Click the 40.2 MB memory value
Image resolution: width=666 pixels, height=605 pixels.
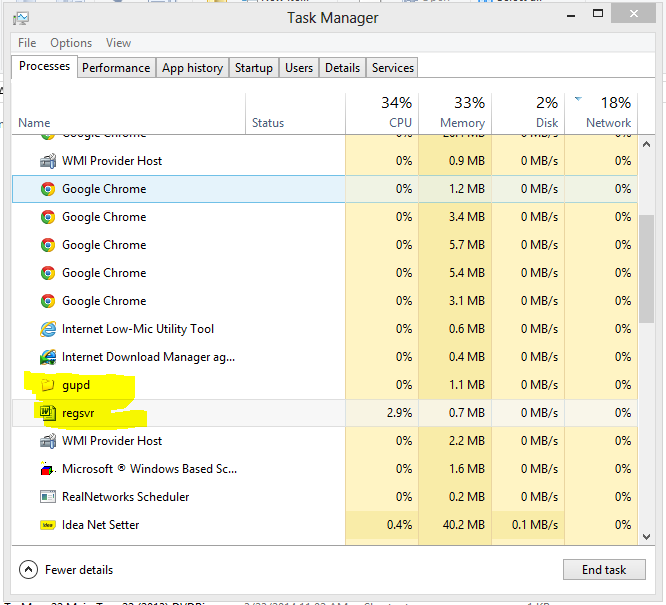point(464,525)
